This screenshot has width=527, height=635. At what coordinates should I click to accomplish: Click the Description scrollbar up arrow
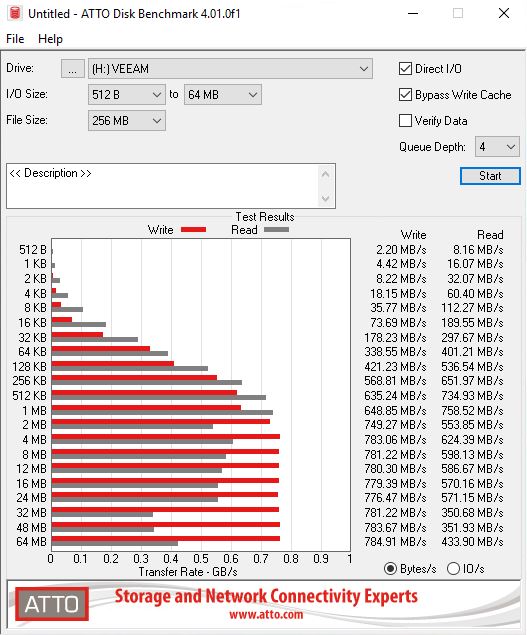coord(325,175)
